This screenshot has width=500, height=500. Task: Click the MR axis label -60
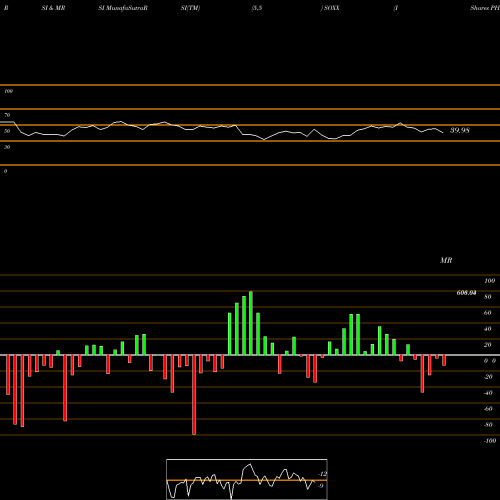point(488,409)
